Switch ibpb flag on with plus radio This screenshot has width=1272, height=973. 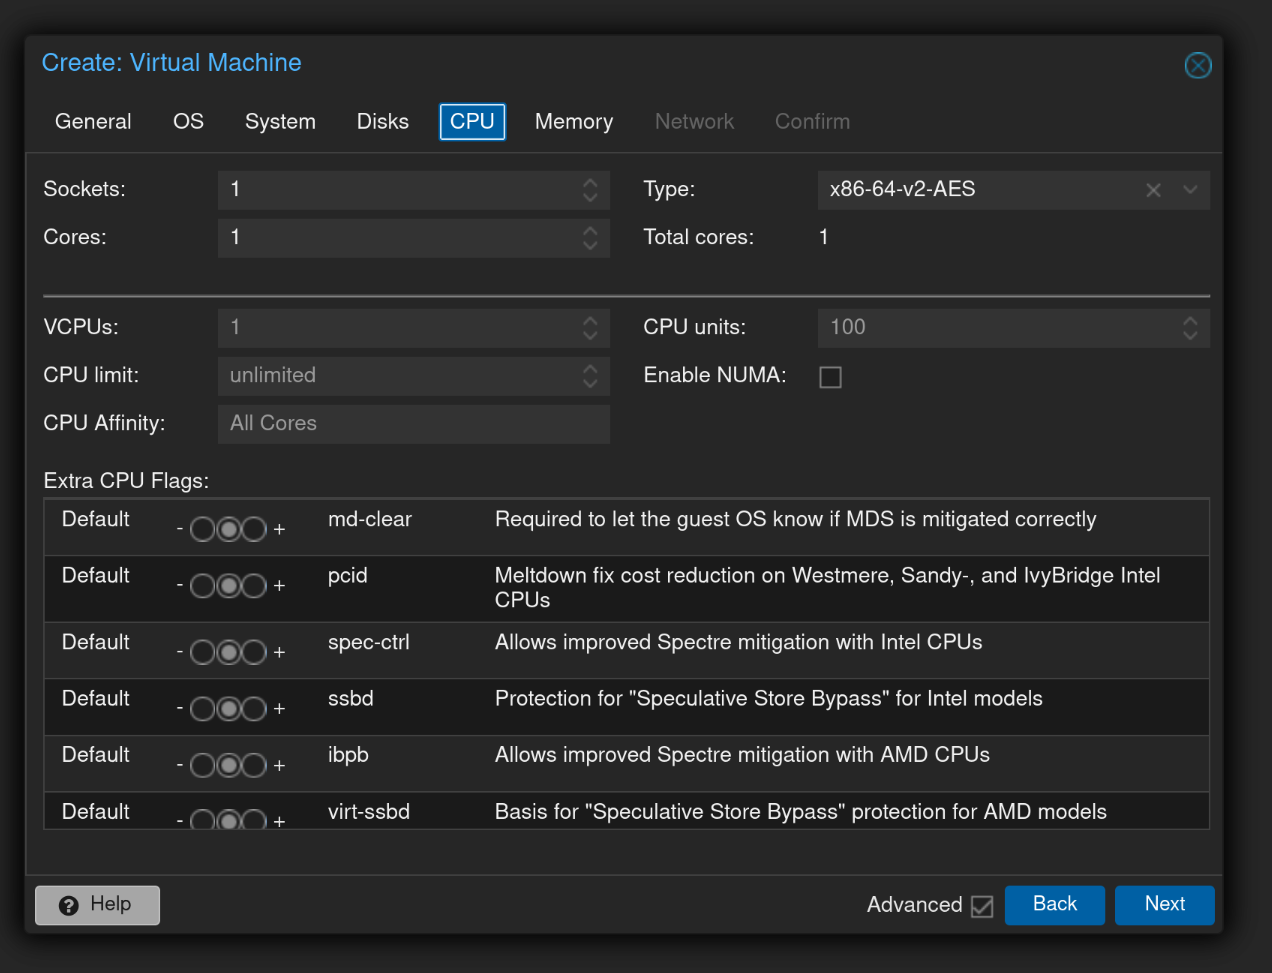coord(254,765)
